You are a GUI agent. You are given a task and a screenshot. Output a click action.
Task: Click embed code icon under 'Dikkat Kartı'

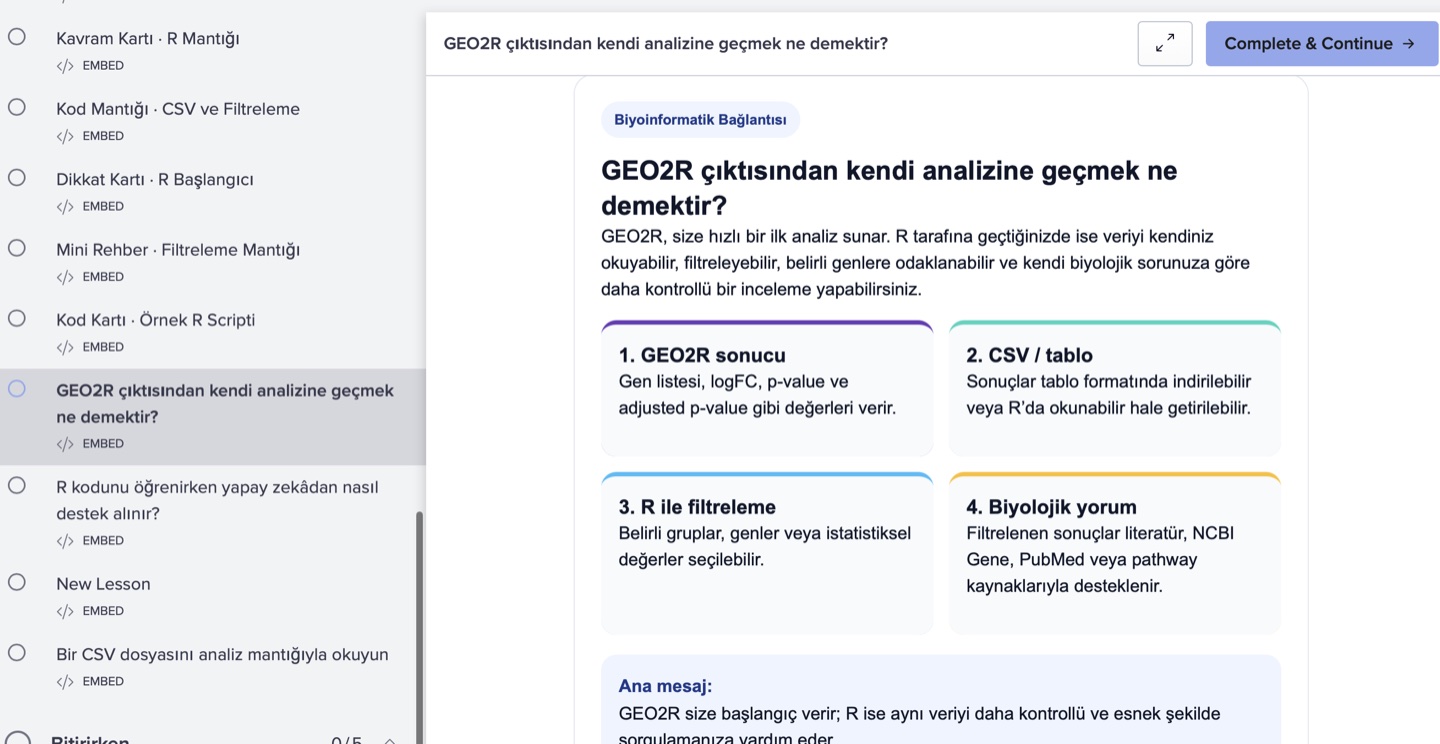click(x=65, y=207)
